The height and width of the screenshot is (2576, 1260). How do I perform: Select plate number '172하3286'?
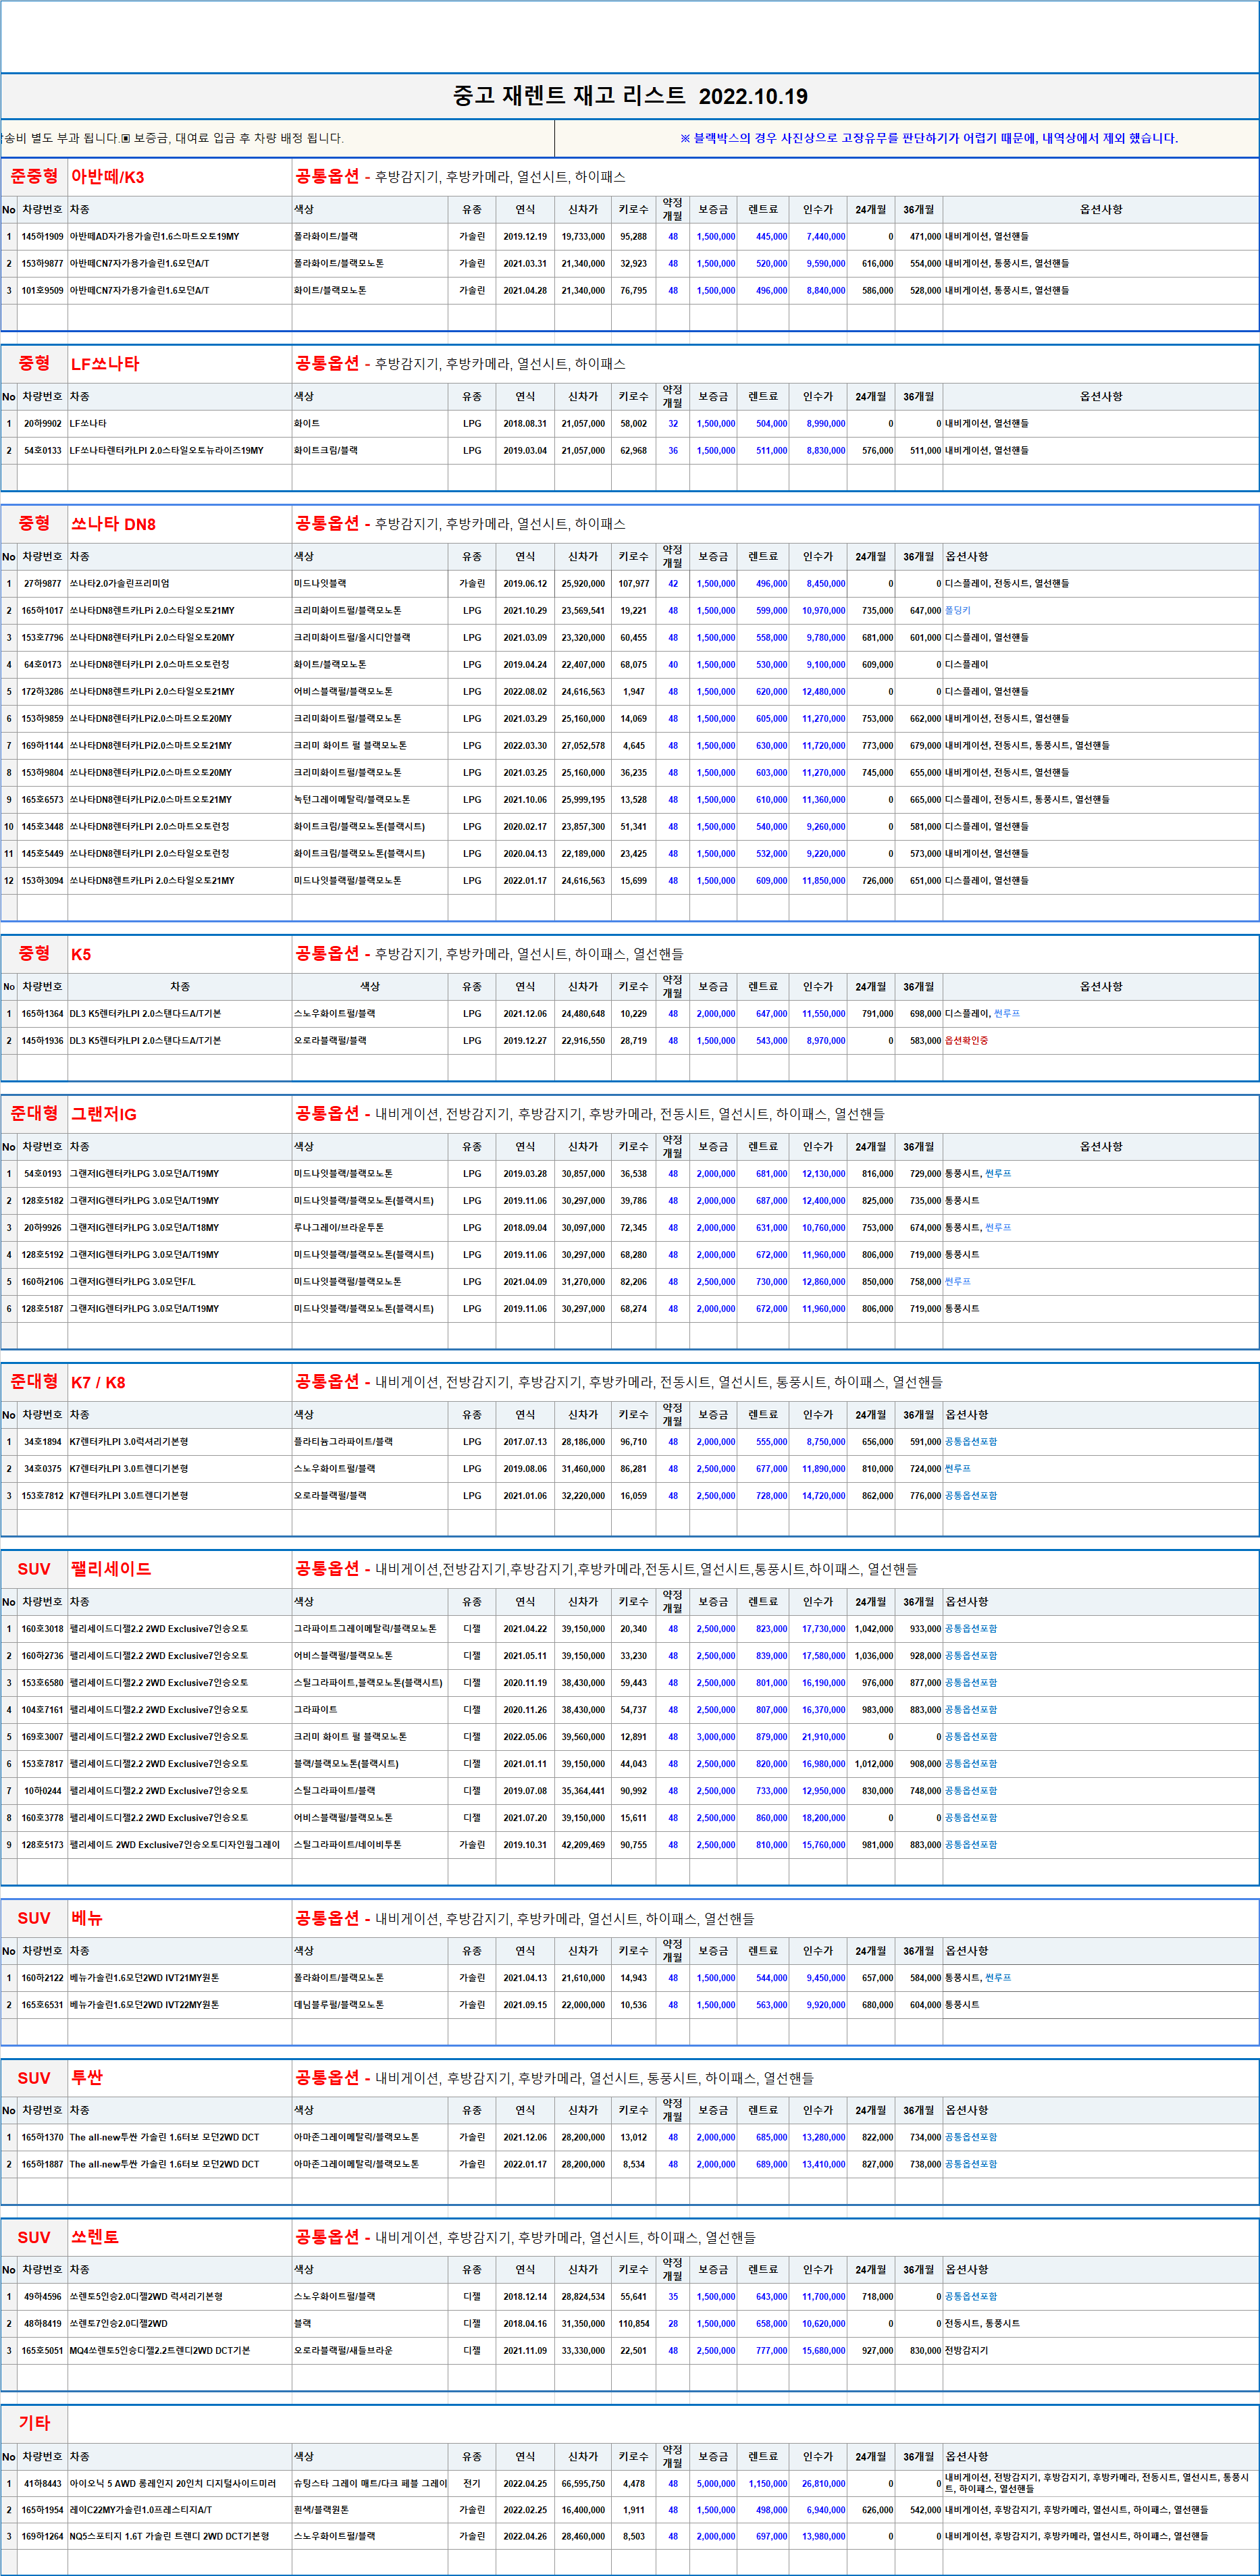tap(42, 692)
